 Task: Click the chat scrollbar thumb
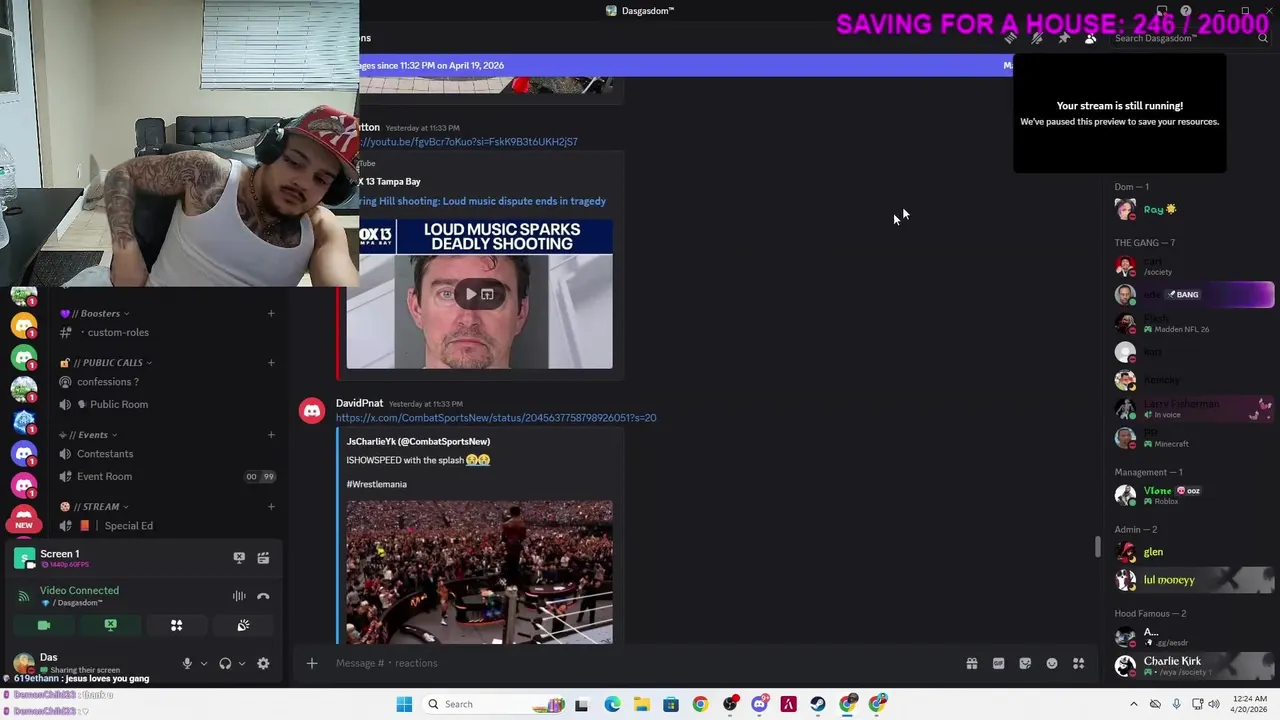click(x=1097, y=547)
